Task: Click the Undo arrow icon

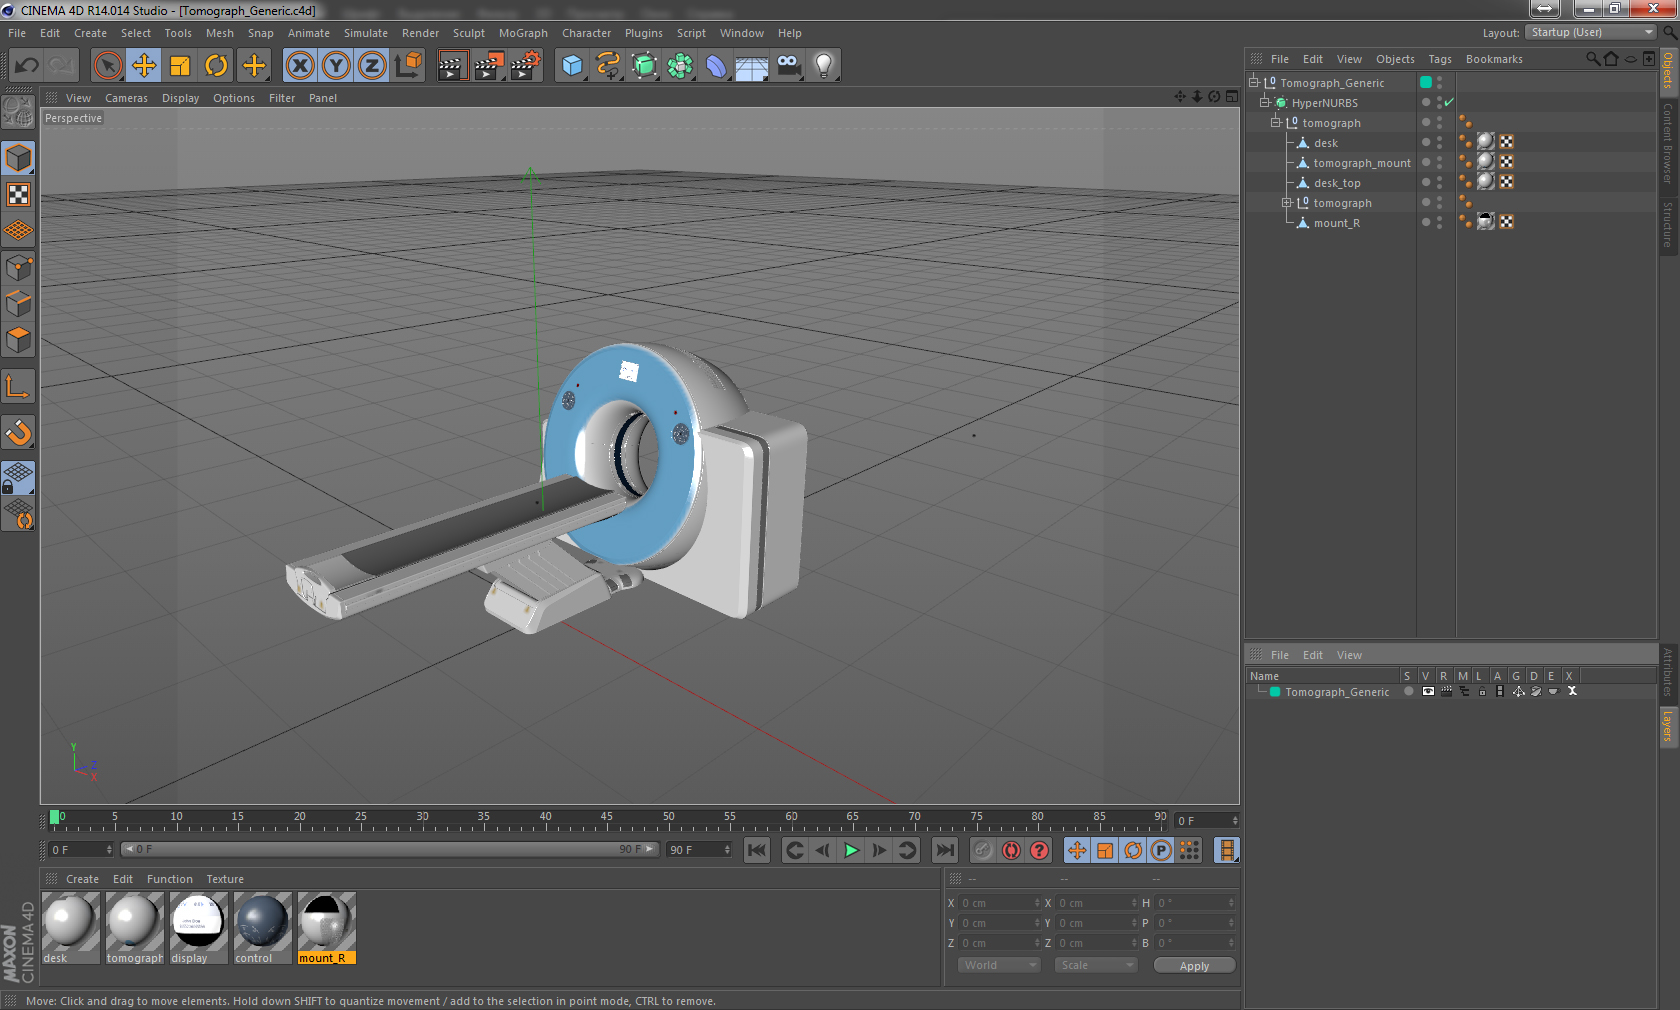Action: 27,66
